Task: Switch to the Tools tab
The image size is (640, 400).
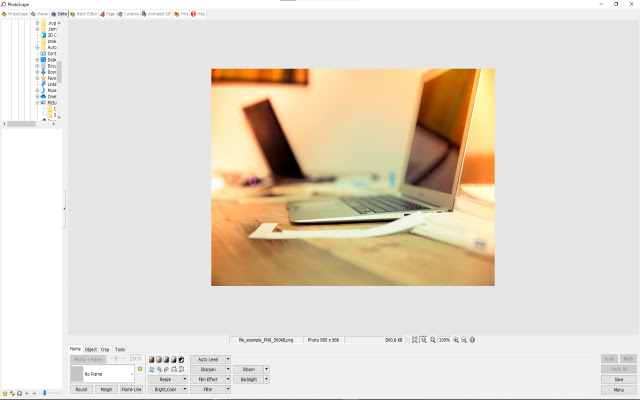Action: pos(120,349)
